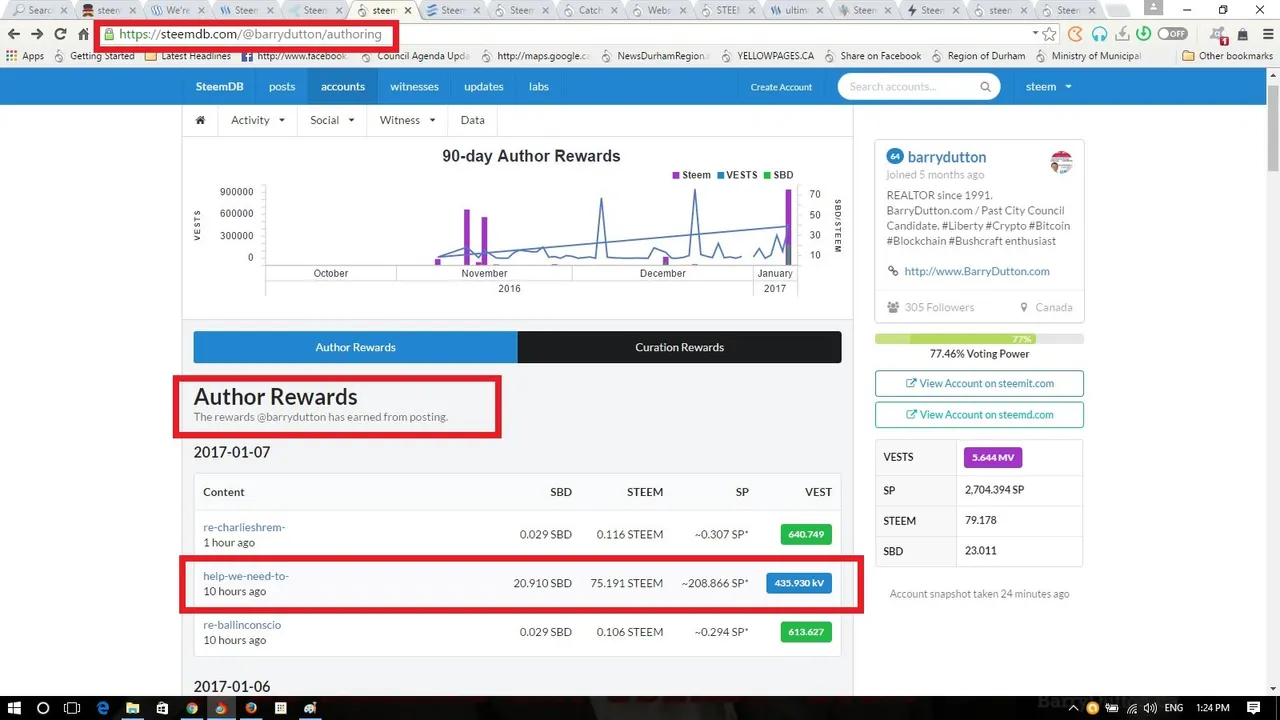Open the Action Center notification icon

coord(1254,708)
